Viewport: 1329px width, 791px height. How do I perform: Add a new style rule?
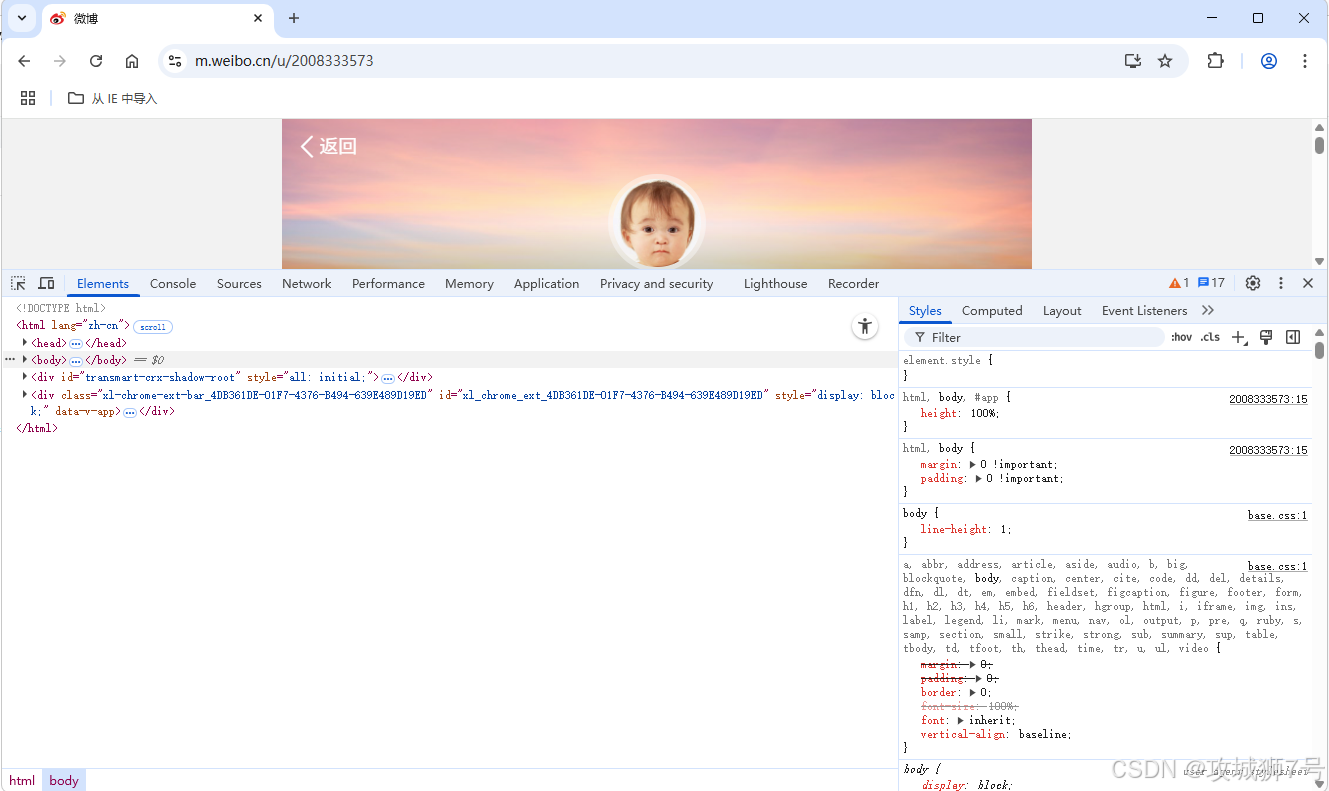[x=1239, y=337]
